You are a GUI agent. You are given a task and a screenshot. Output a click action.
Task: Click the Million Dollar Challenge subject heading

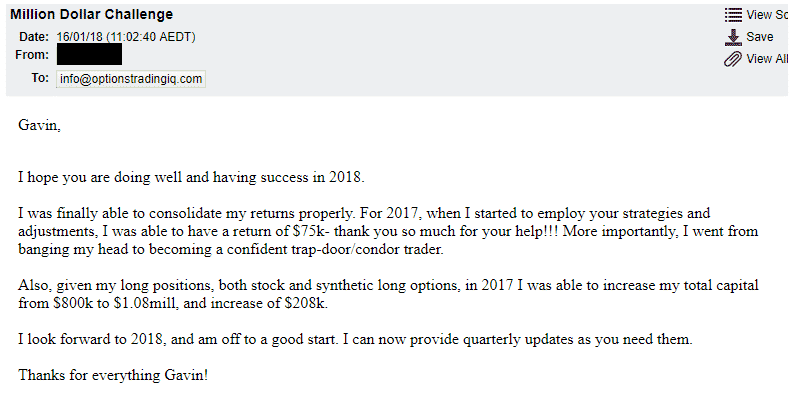91,14
